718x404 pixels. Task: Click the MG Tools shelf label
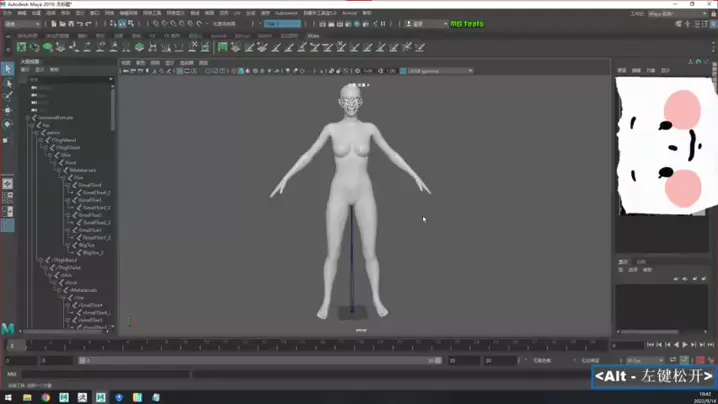tap(466, 24)
